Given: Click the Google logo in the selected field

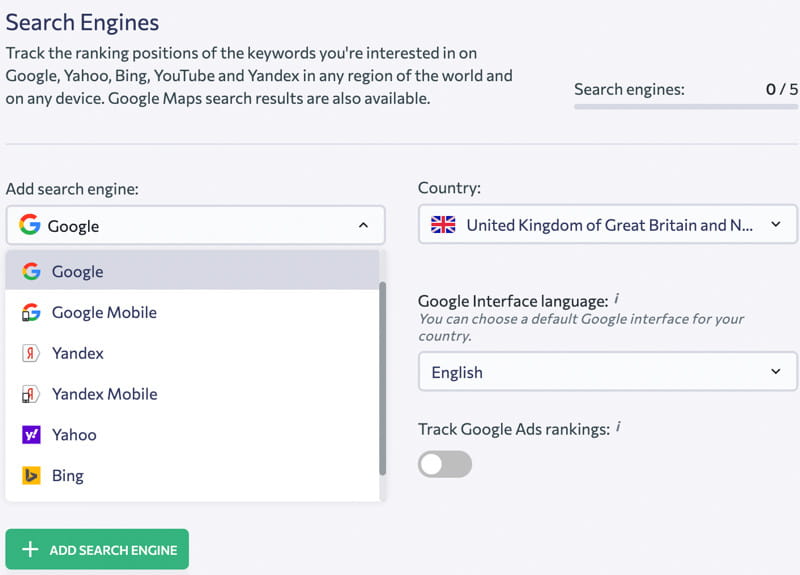Looking at the screenshot, I should pos(30,224).
